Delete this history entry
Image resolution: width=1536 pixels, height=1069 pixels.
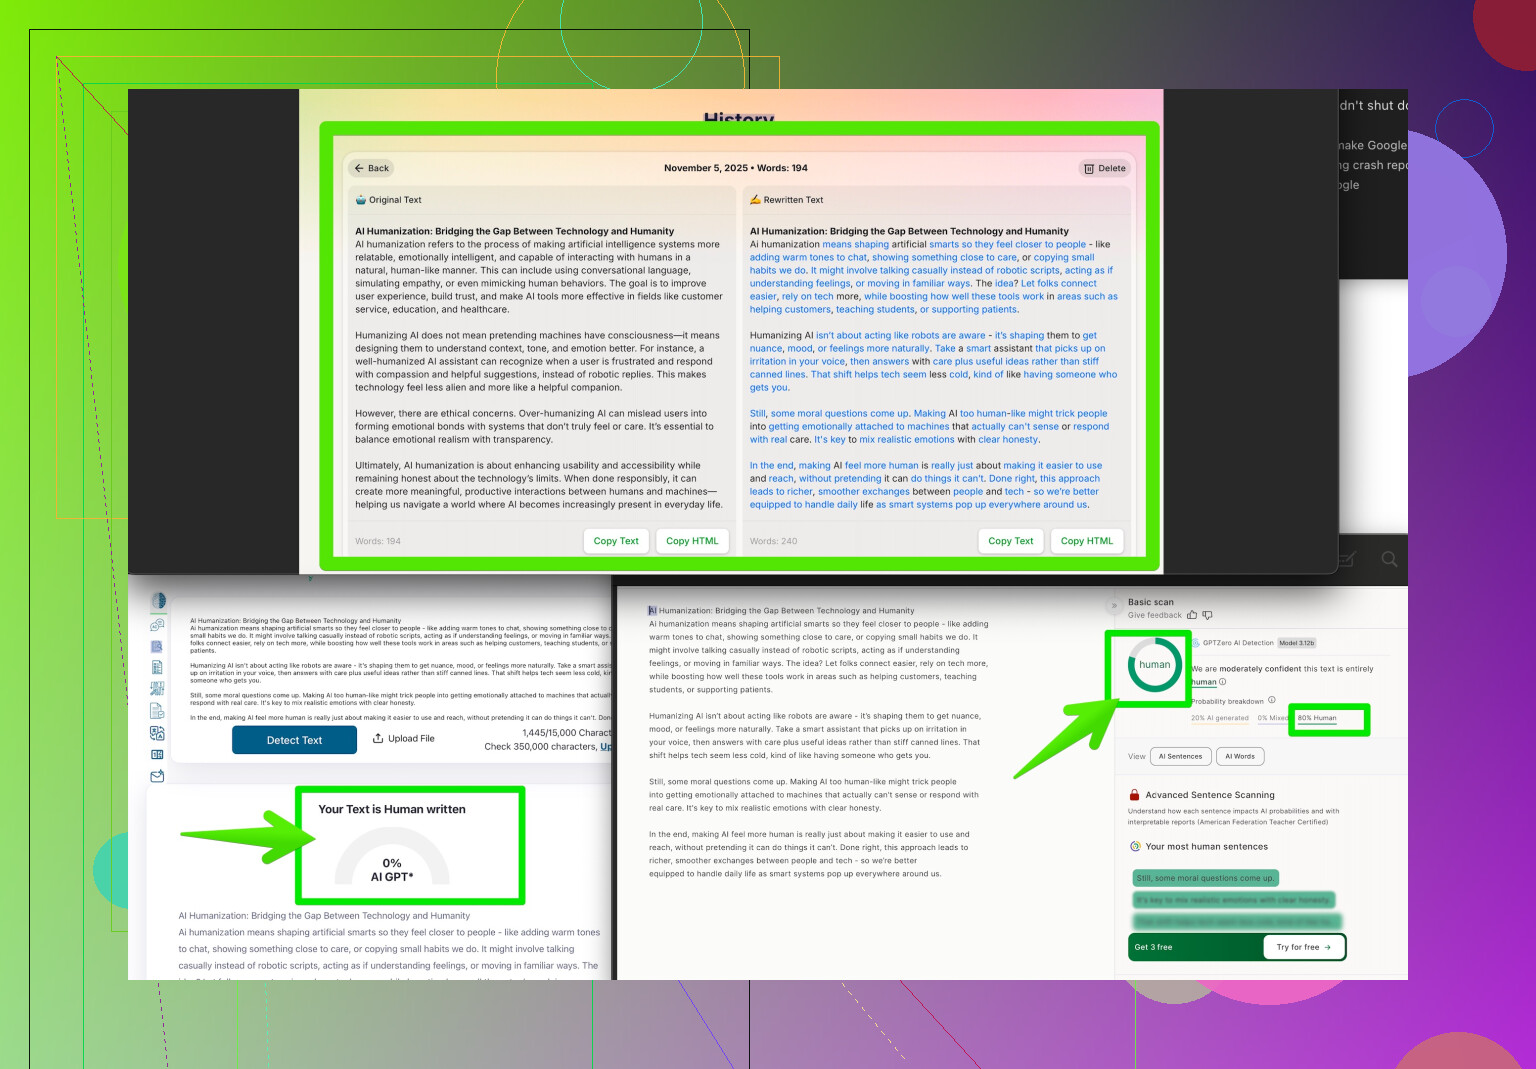coord(1105,168)
